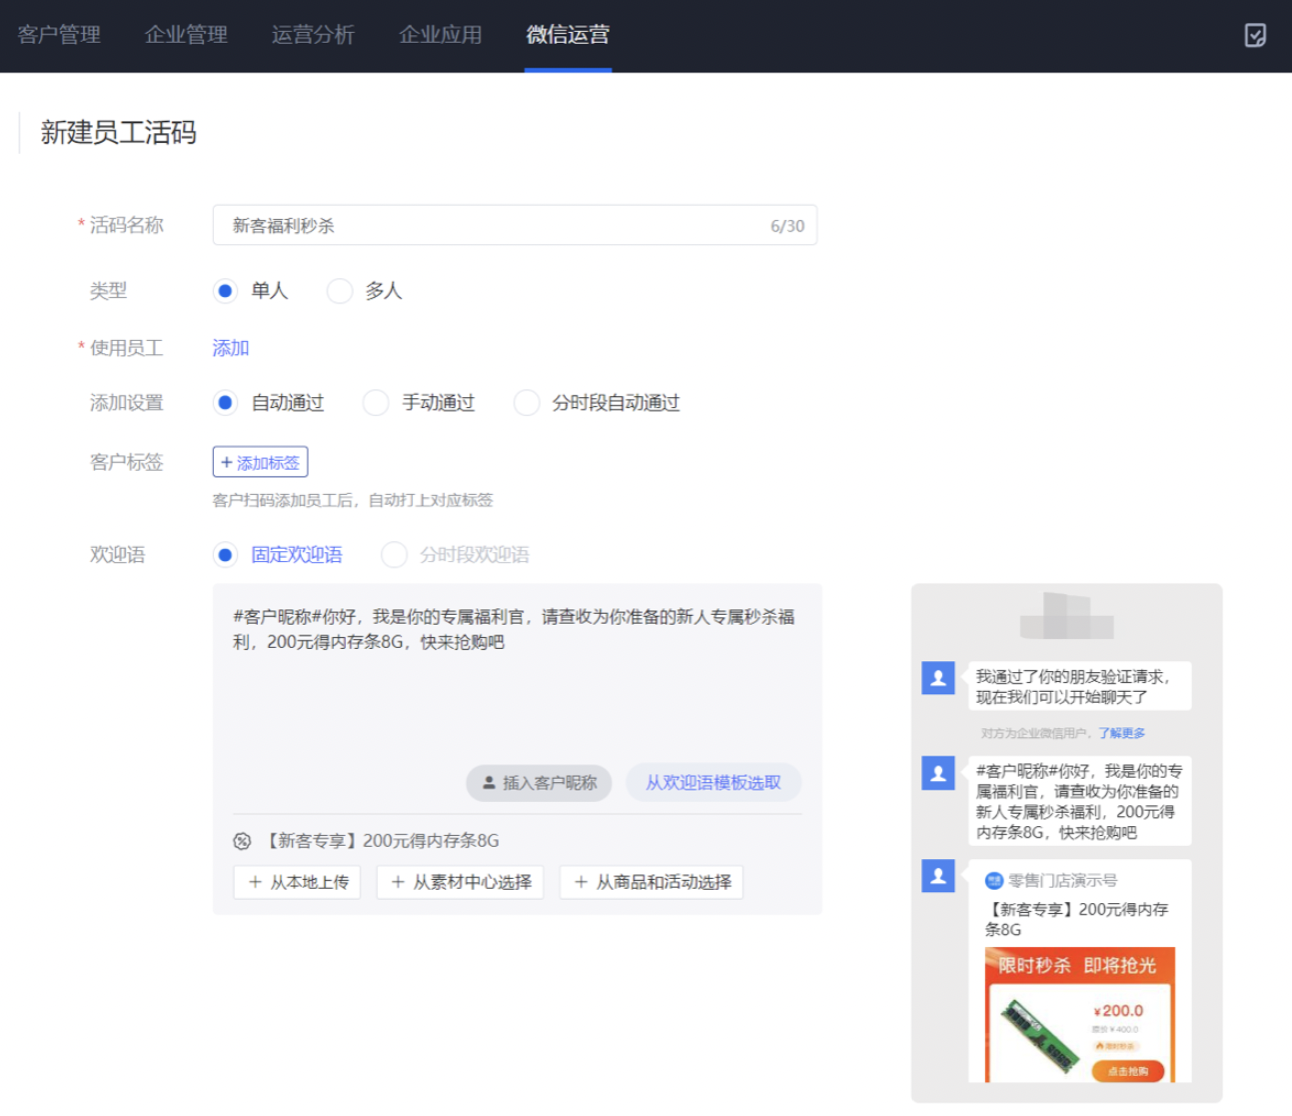
Task: Click 从欢迎语模板选取 button
Action: [x=713, y=782]
